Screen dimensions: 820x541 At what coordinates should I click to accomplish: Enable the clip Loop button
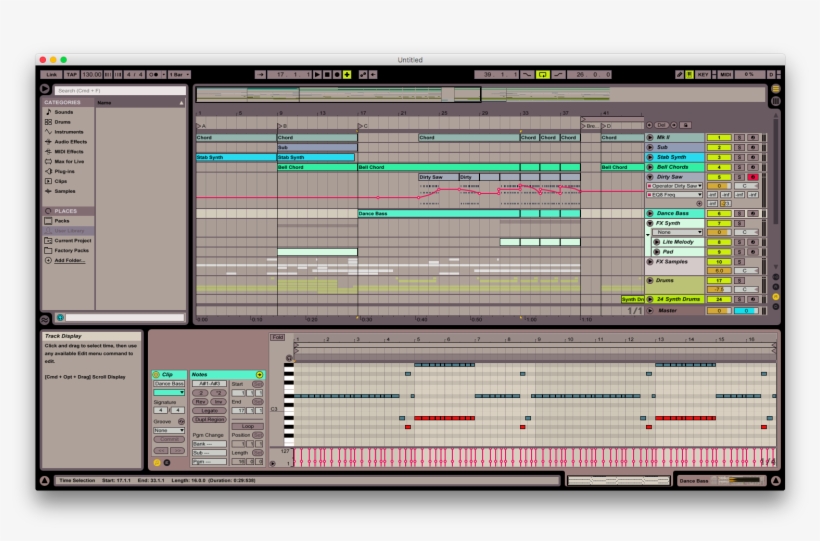point(247,426)
